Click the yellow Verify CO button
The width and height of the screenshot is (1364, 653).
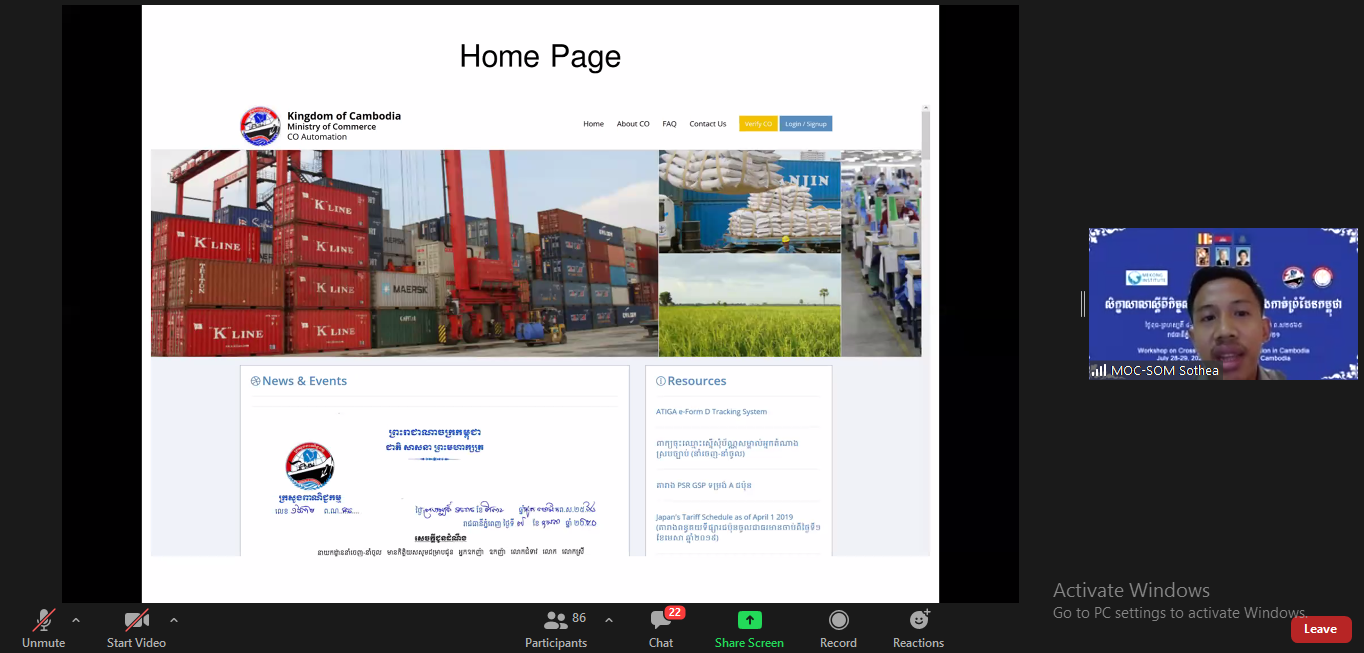click(x=758, y=124)
